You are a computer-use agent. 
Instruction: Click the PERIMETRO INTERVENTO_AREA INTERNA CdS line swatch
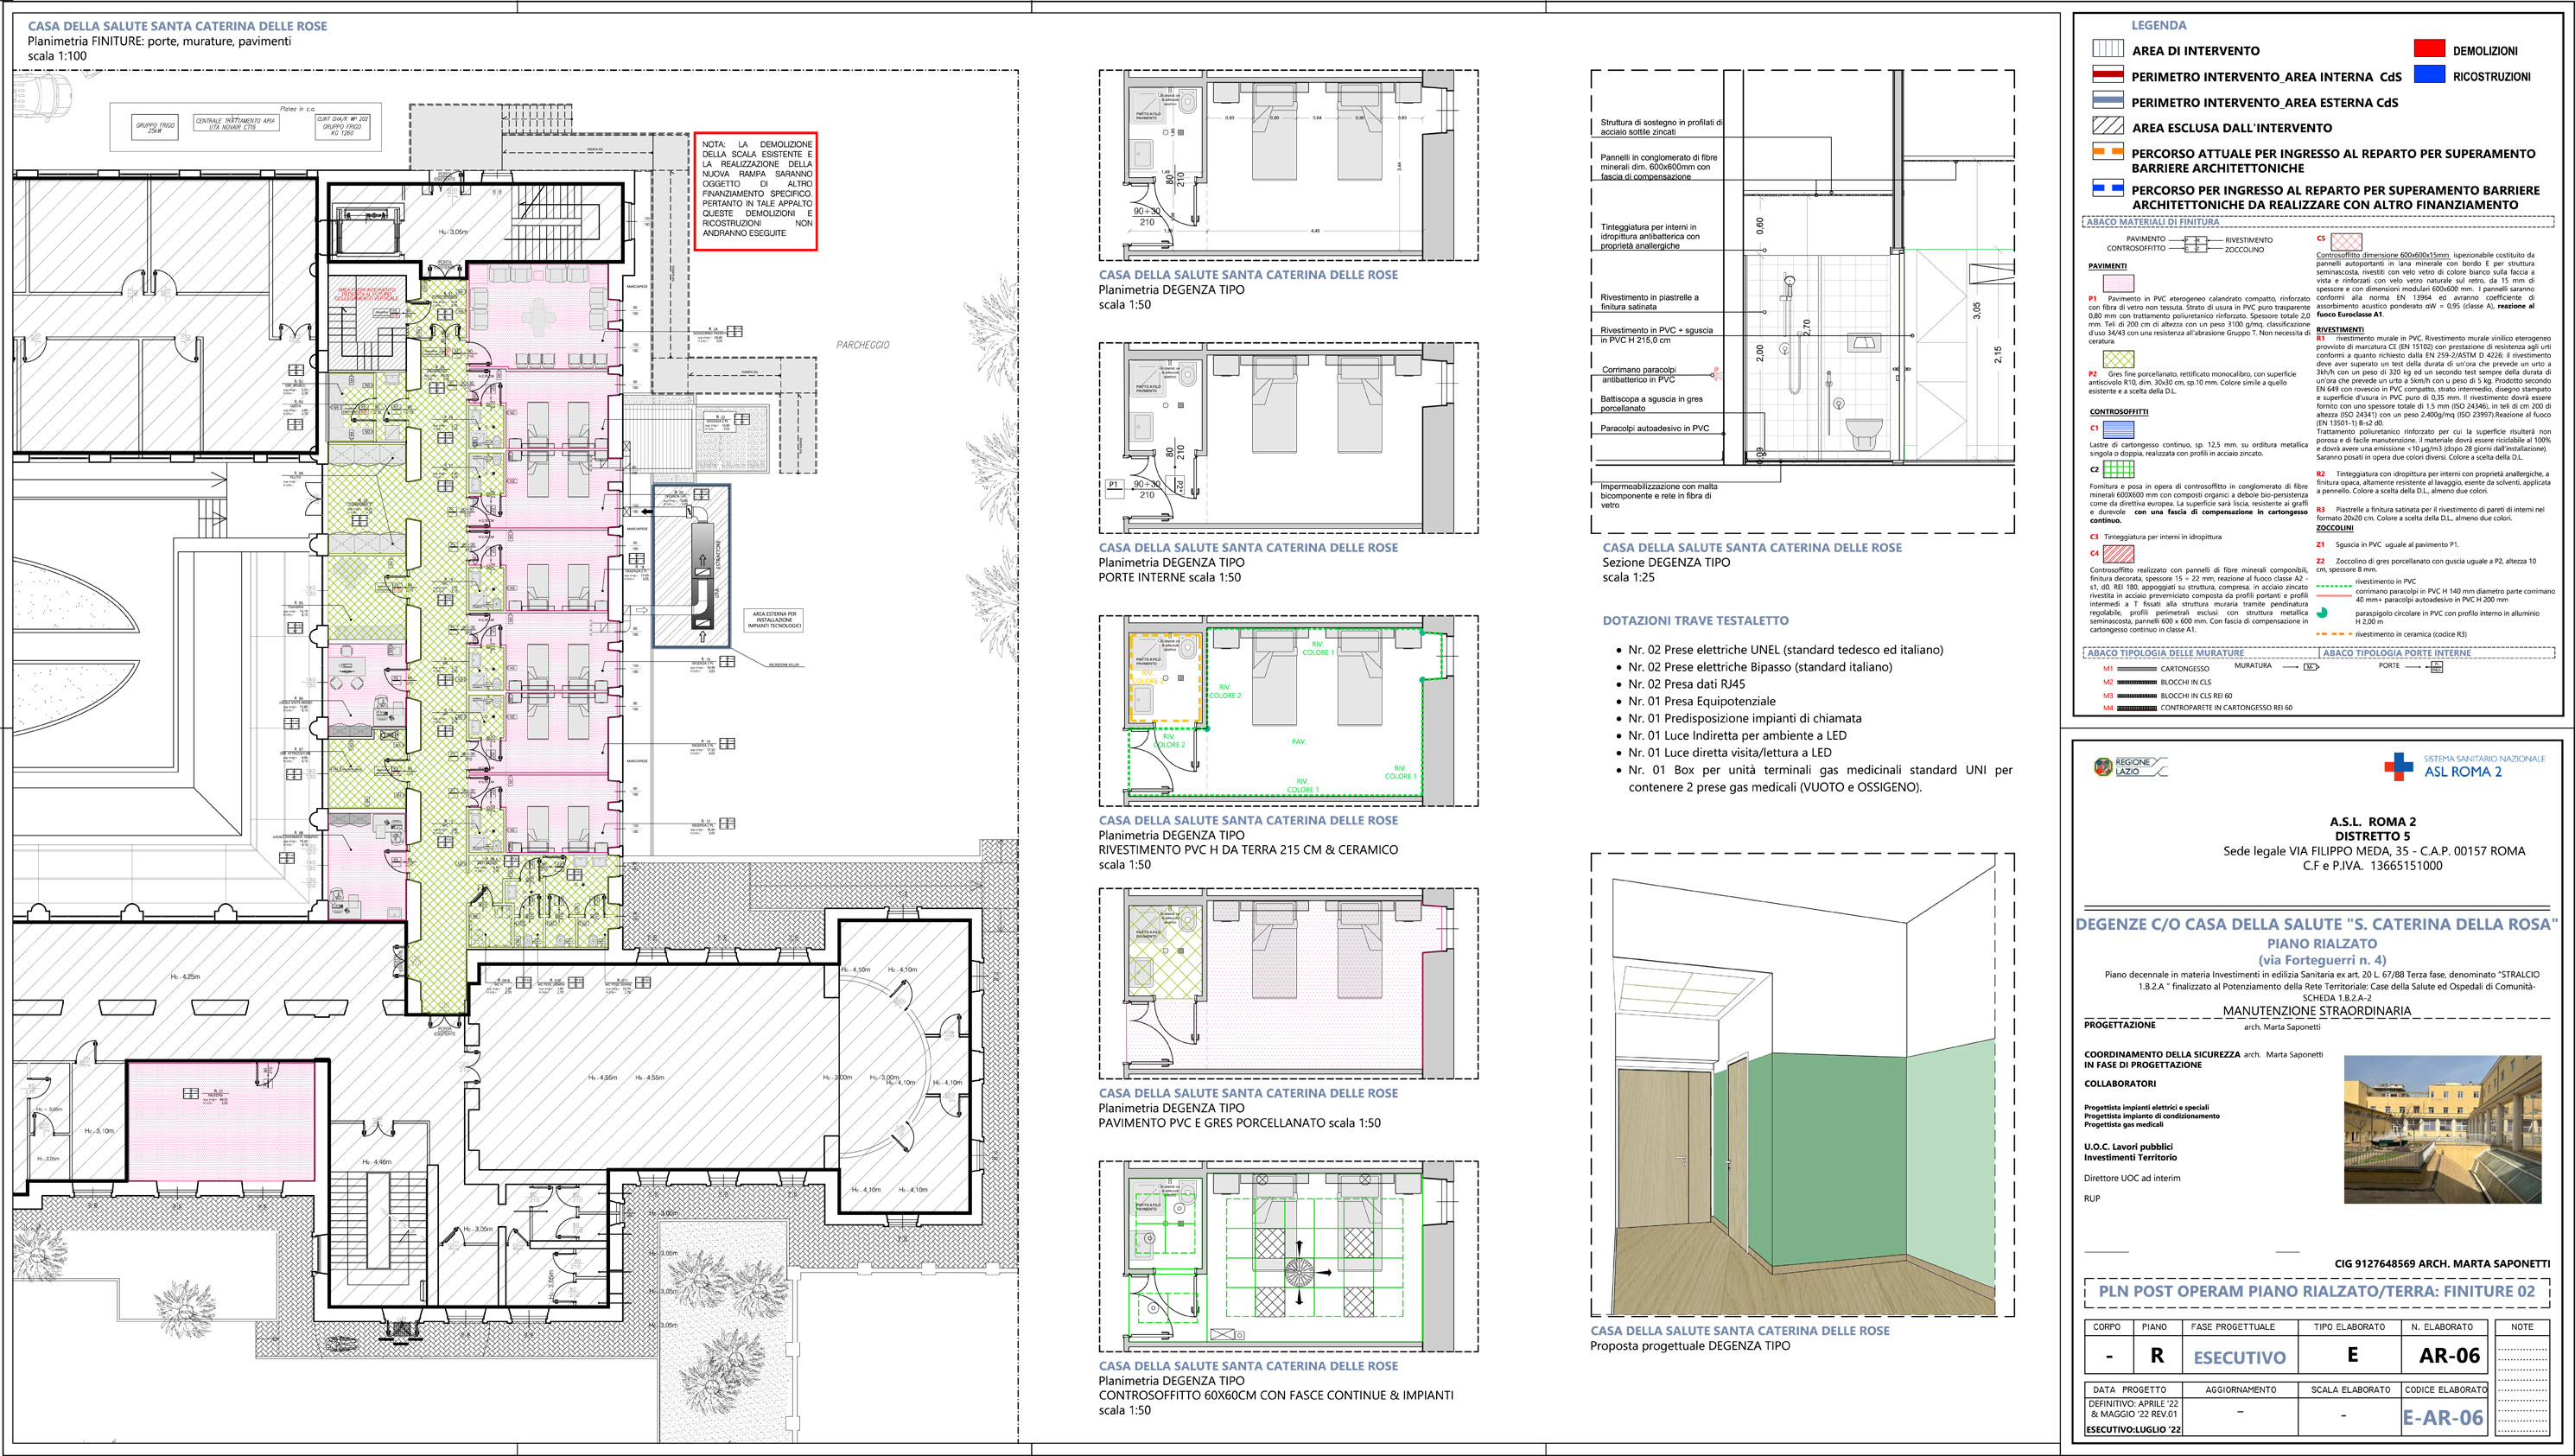2108,75
